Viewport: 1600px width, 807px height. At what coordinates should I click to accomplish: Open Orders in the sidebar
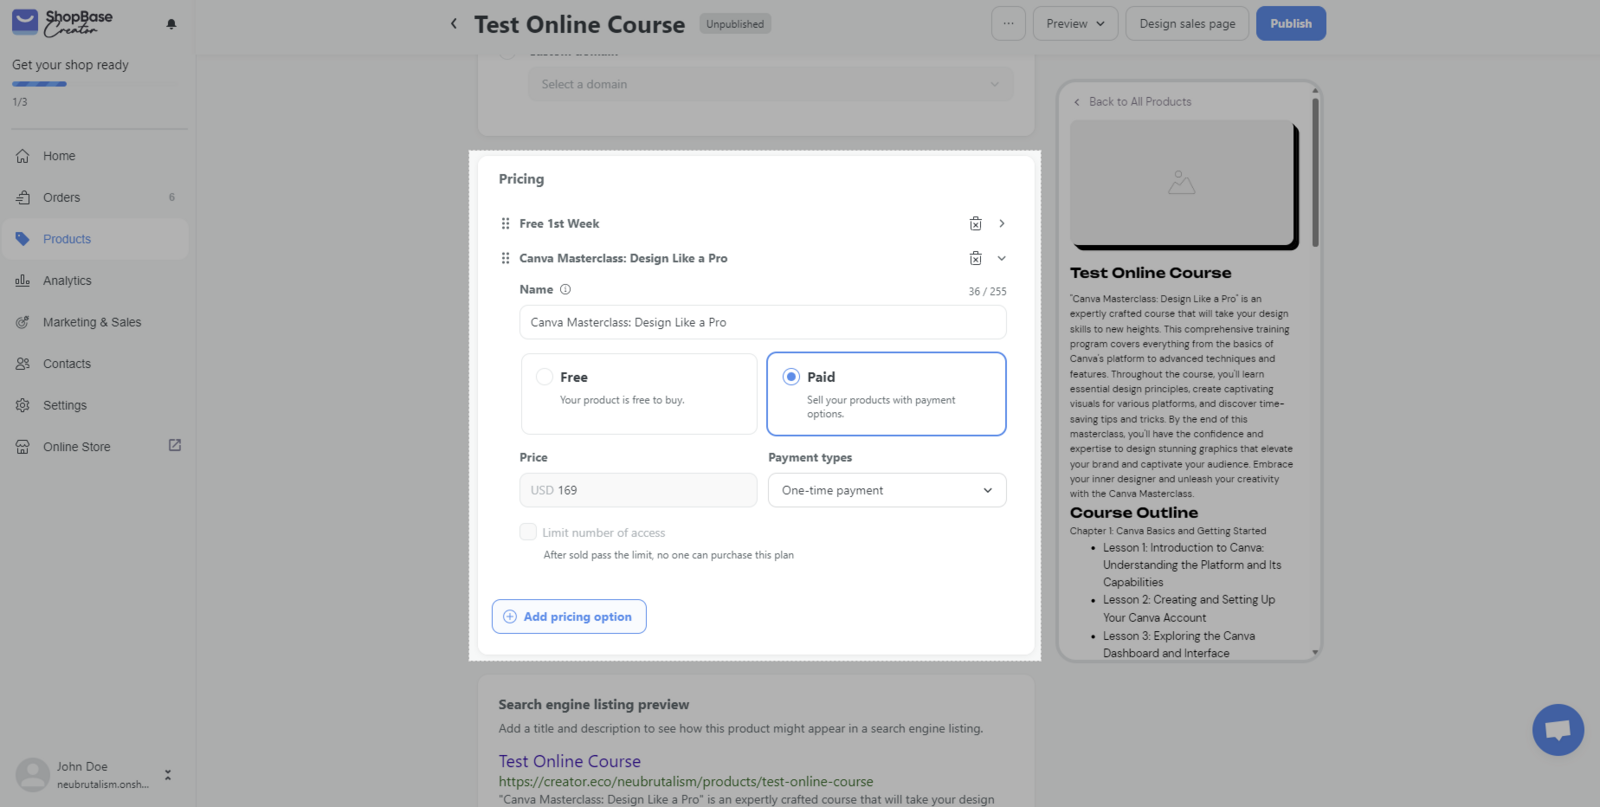click(96, 198)
